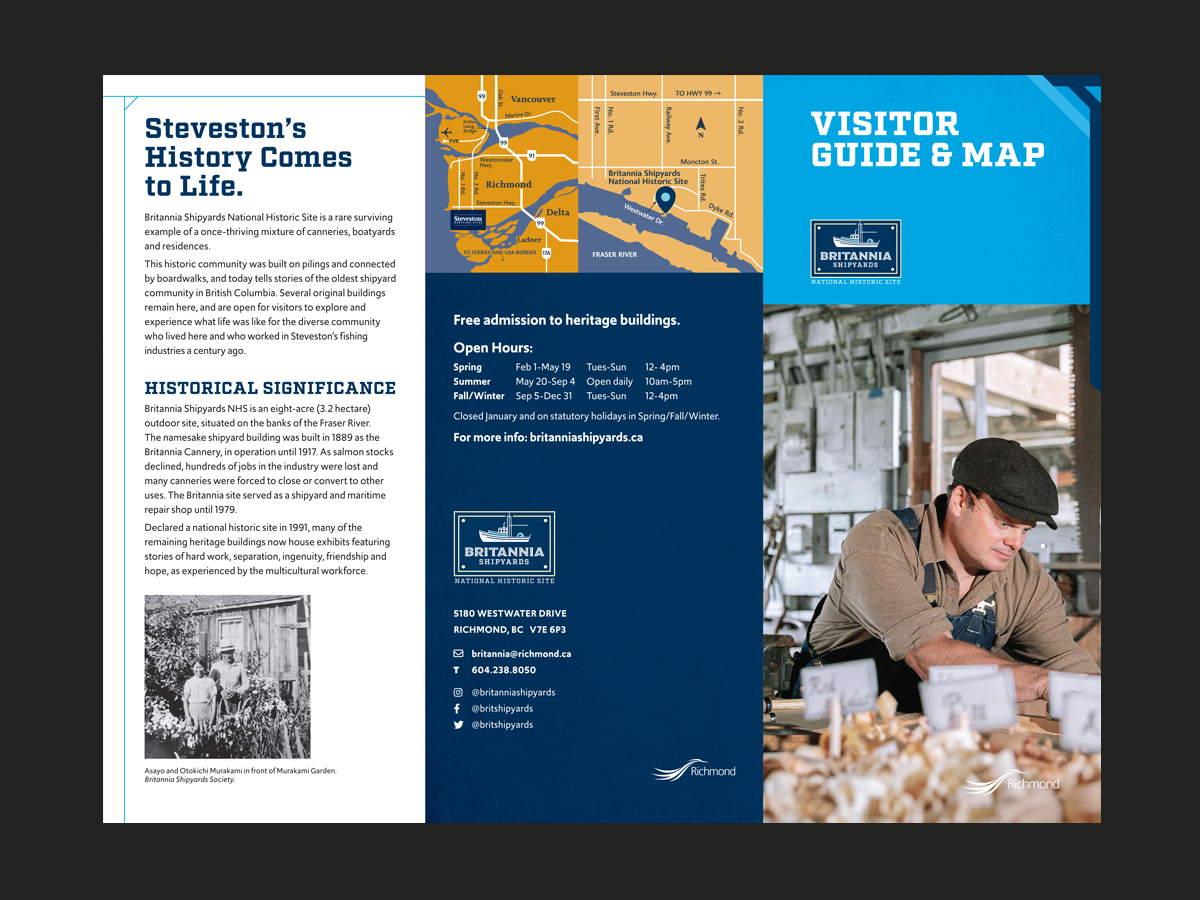
Task: Click the 'Fall/Winter' hours row label
Action: [x=479, y=396]
